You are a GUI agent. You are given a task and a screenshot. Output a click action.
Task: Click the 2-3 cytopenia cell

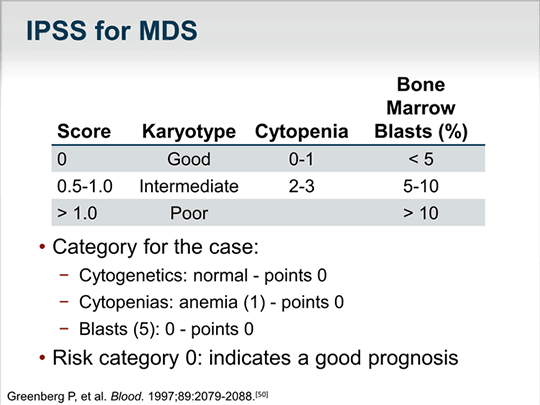[301, 186]
